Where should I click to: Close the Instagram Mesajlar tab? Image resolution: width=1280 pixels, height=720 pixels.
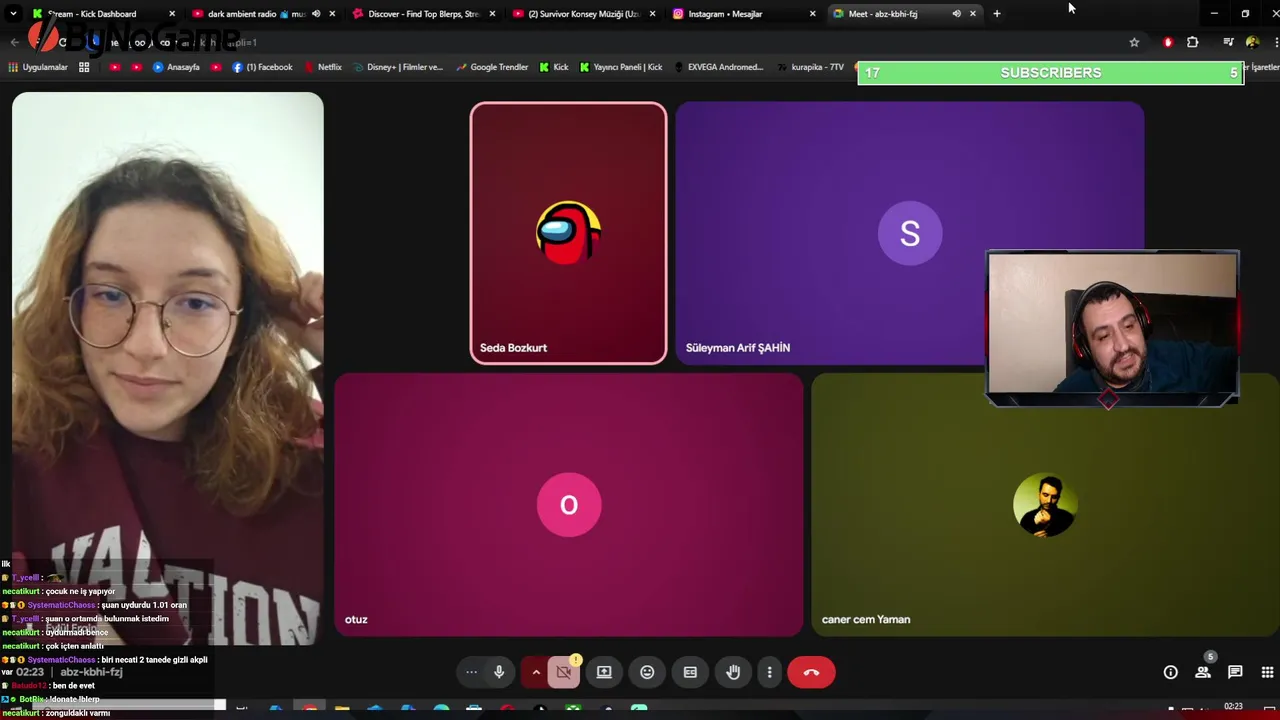(812, 14)
